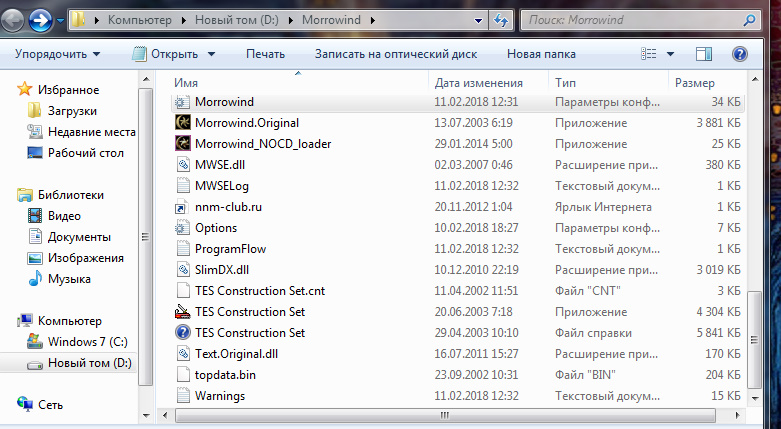Select the Text.Original.dll file icon
The width and height of the screenshot is (781, 429).
[x=183, y=353]
